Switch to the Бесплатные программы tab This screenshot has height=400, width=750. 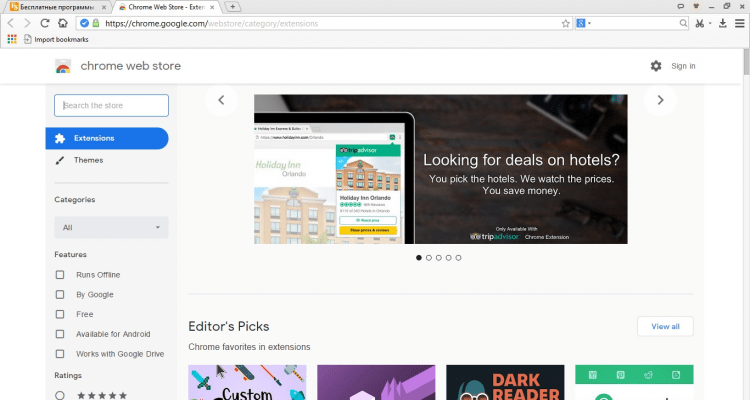pyautogui.click(x=55, y=6)
